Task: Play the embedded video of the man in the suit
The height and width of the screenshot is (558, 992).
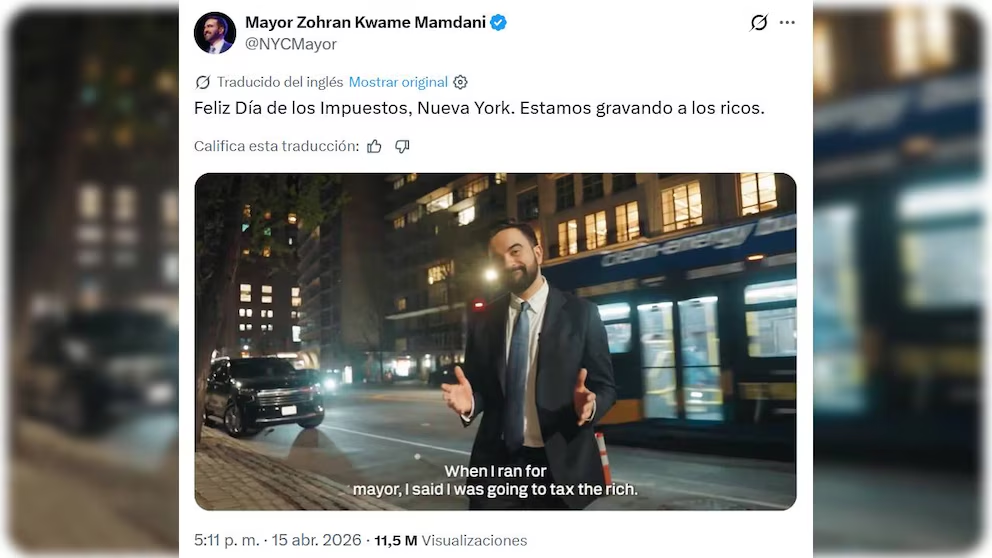Action: (x=495, y=342)
